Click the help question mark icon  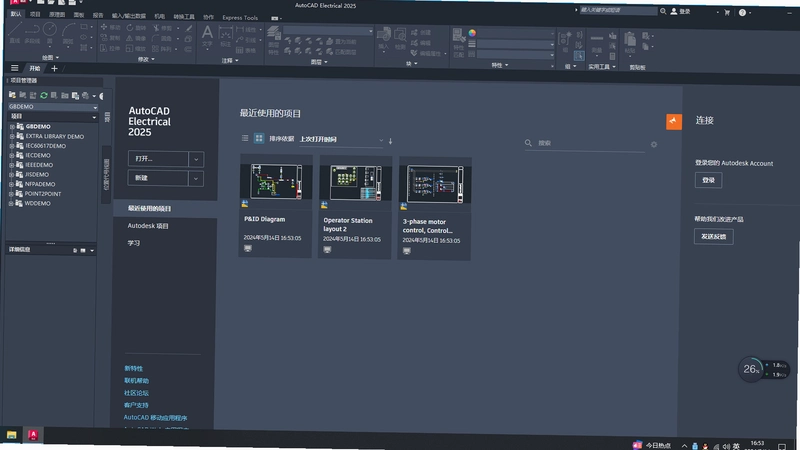[742, 13]
